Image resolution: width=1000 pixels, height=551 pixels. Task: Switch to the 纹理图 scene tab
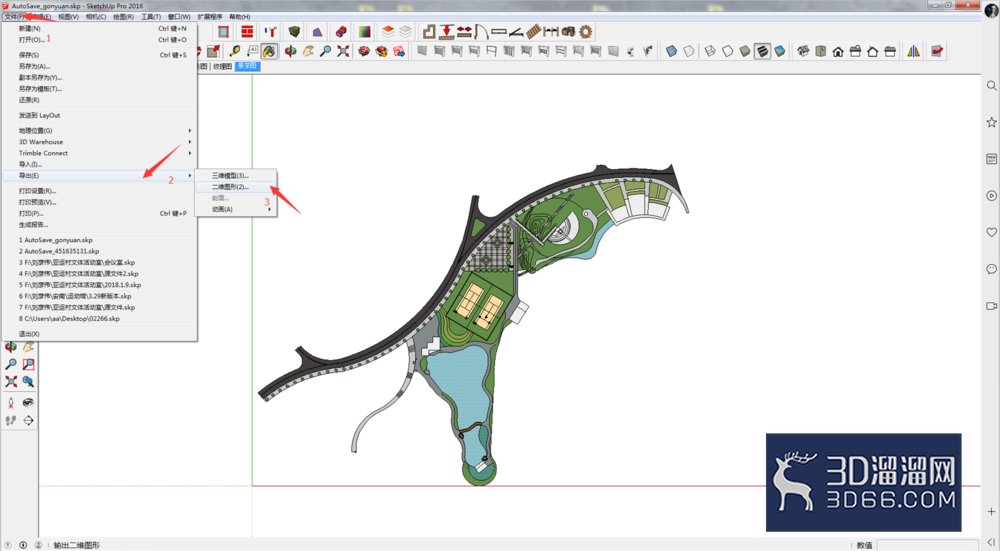click(222, 66)
